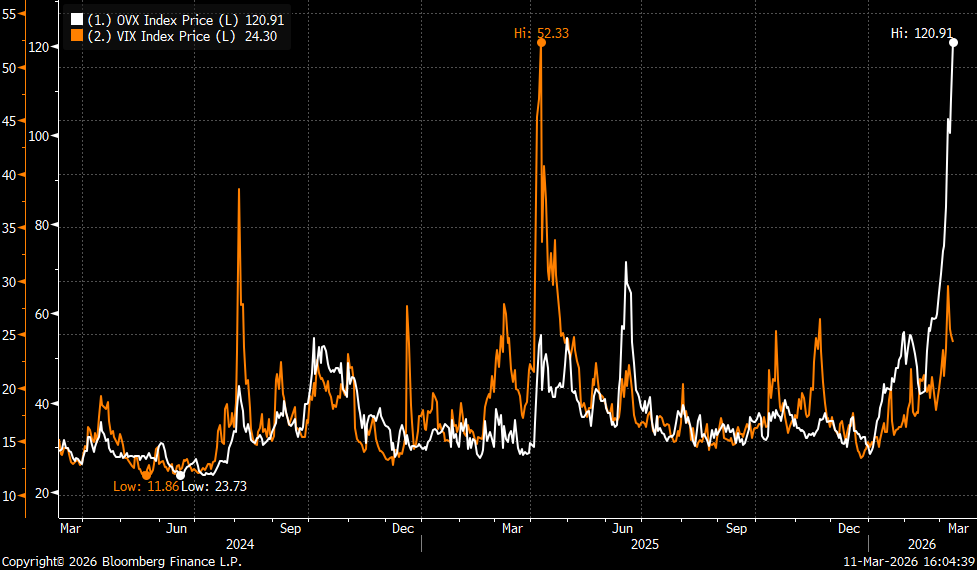Click the Bloomberg Finance L.P. copyright text

[x=122, y=562]
